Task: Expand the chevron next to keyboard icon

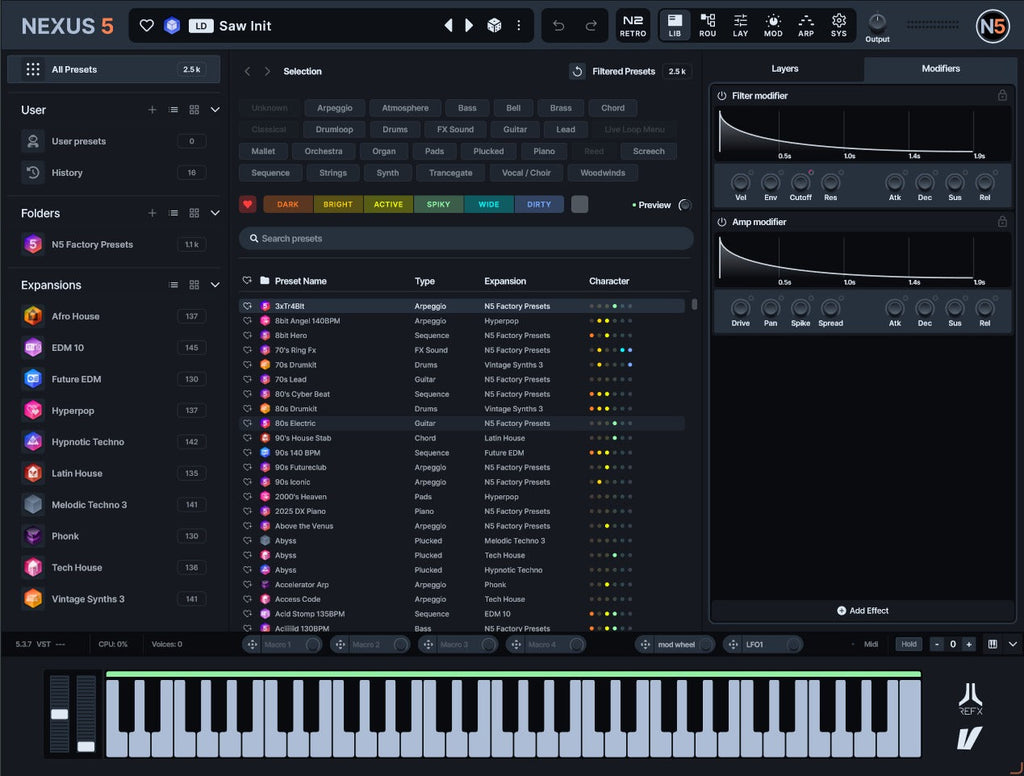Action: [x=1012, y=644]
